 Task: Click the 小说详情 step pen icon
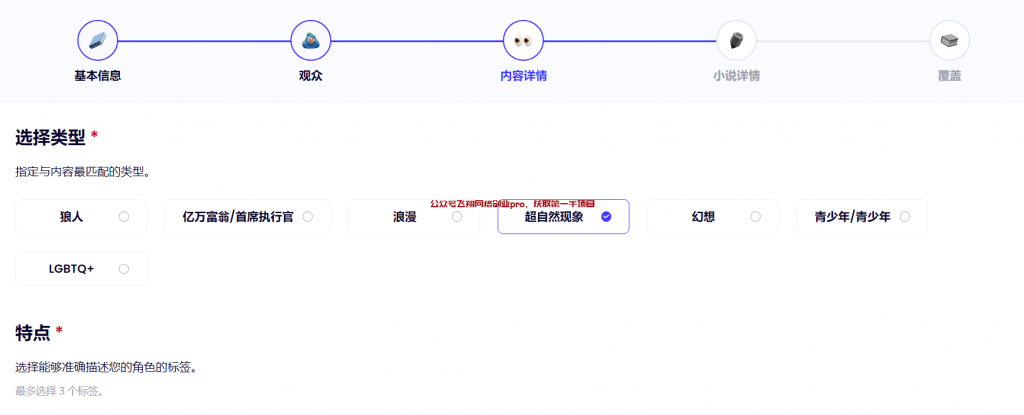pos(736,41)
